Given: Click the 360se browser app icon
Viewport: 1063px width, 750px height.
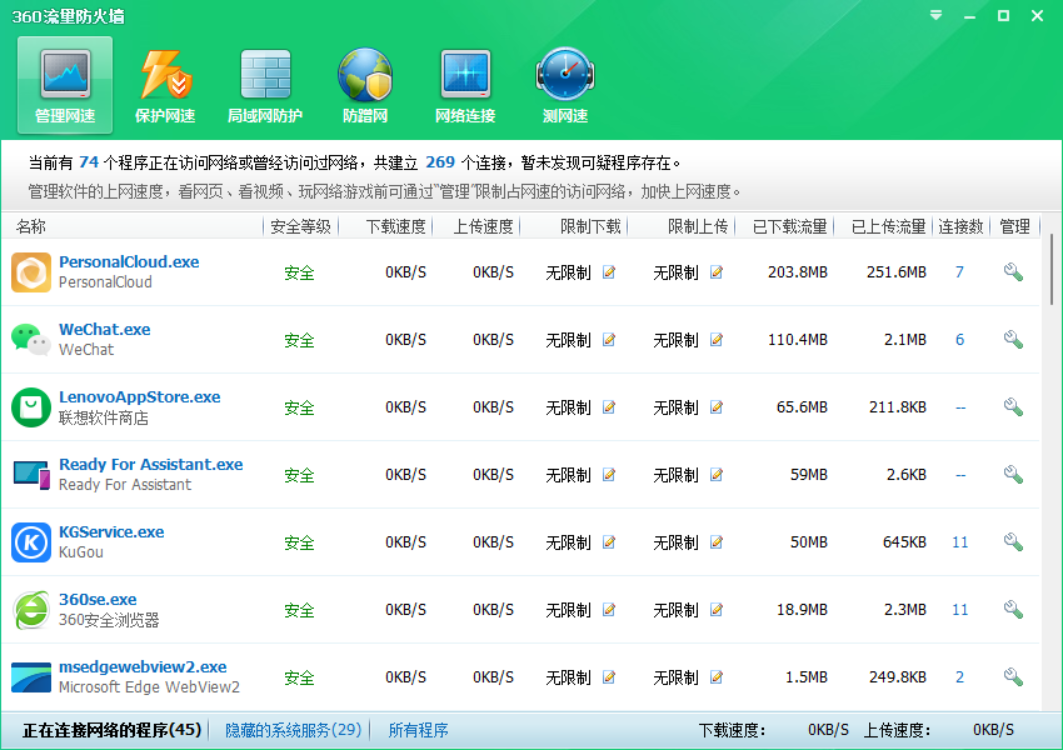Looking at the screenshot, I should [x=31, y=610].
